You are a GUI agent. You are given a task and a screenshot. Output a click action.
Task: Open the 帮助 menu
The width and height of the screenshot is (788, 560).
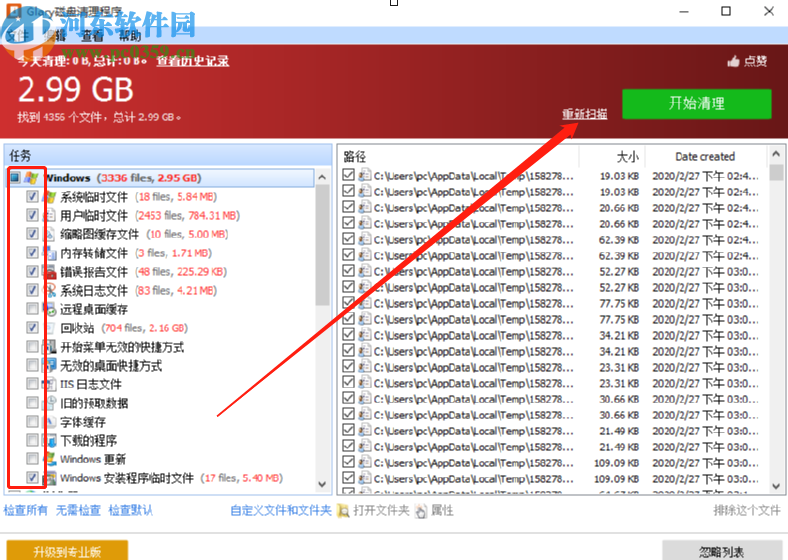coord(130,36)
